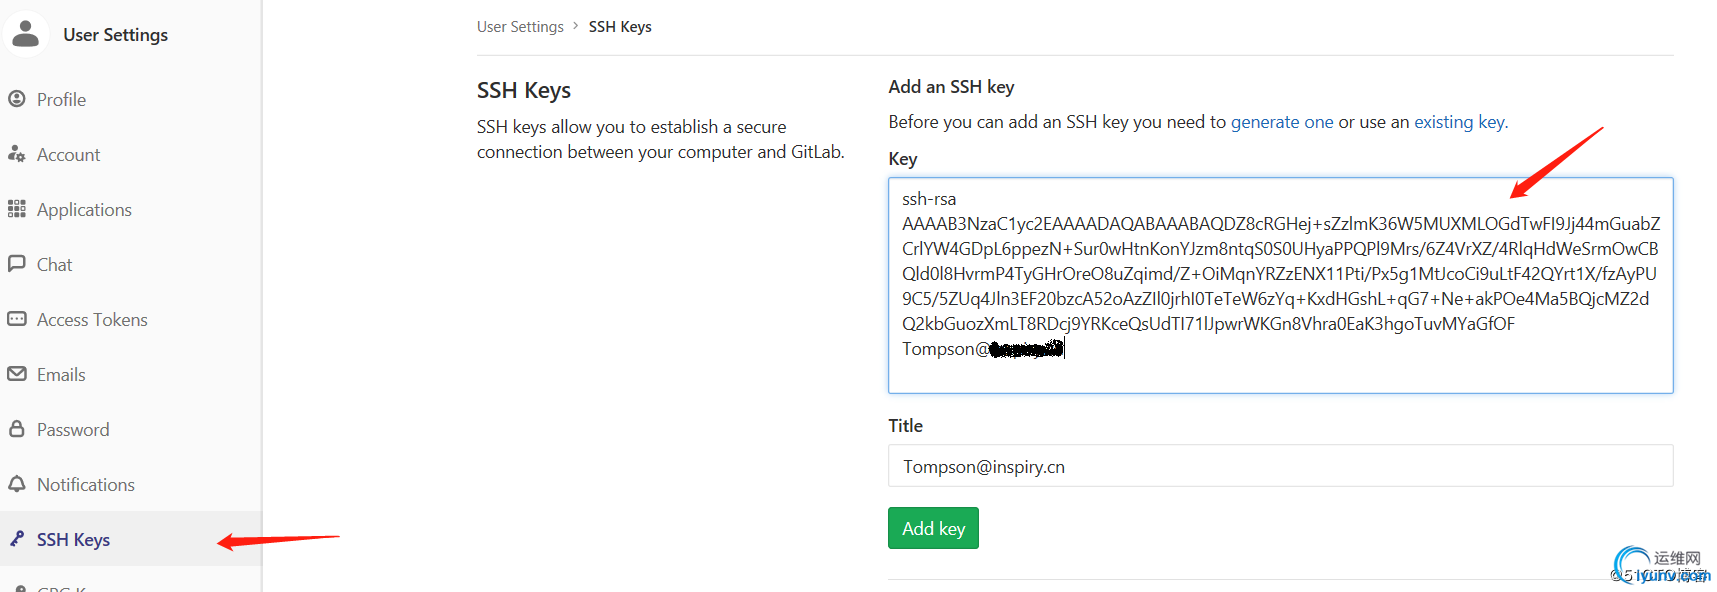Open Notifications settings

pos(86,485)
